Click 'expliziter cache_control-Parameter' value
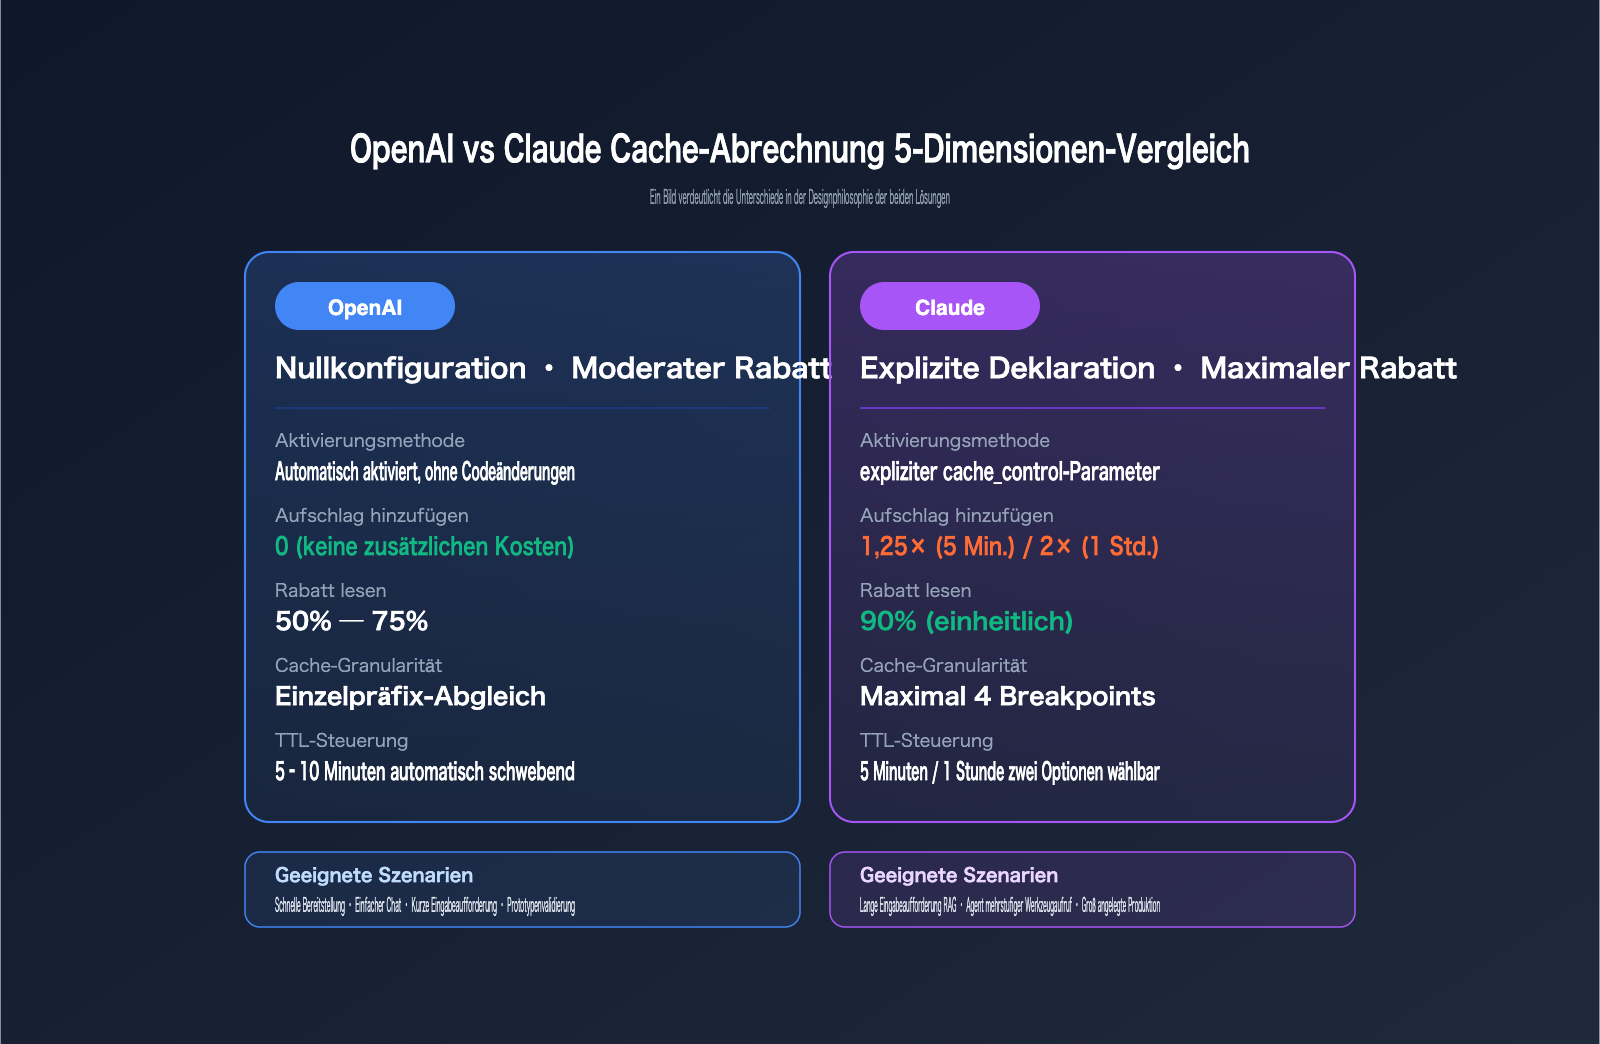1600x1044 pixels. tap(1010, 472)
